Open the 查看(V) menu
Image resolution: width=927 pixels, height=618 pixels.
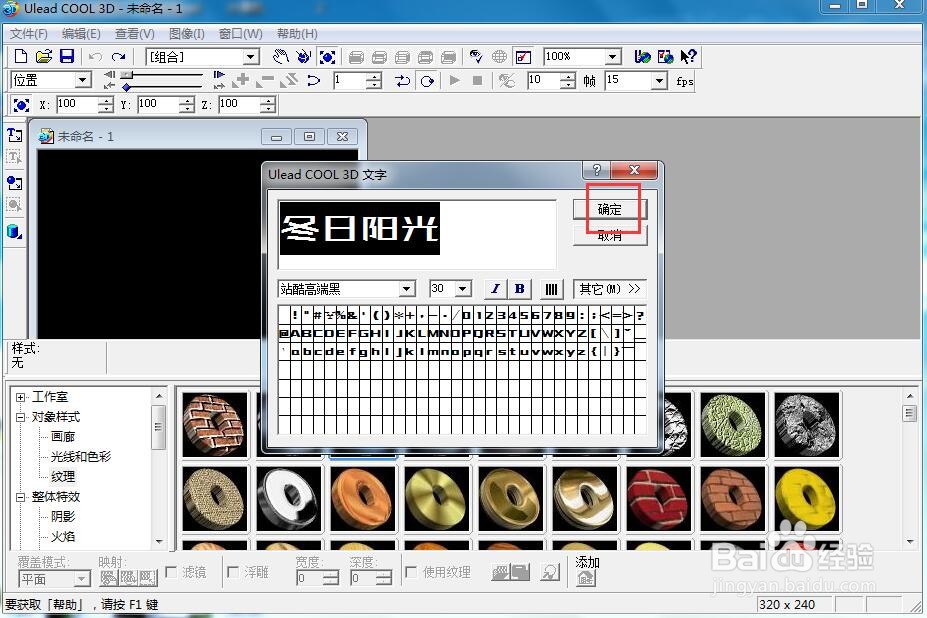pyautogui.click(x=135, y=34)
